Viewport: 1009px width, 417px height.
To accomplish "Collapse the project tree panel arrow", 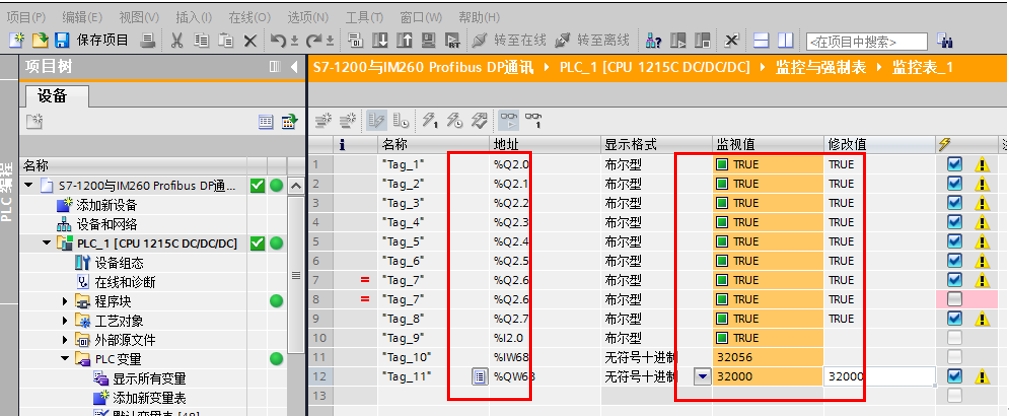I will click(x=294, y=67).
